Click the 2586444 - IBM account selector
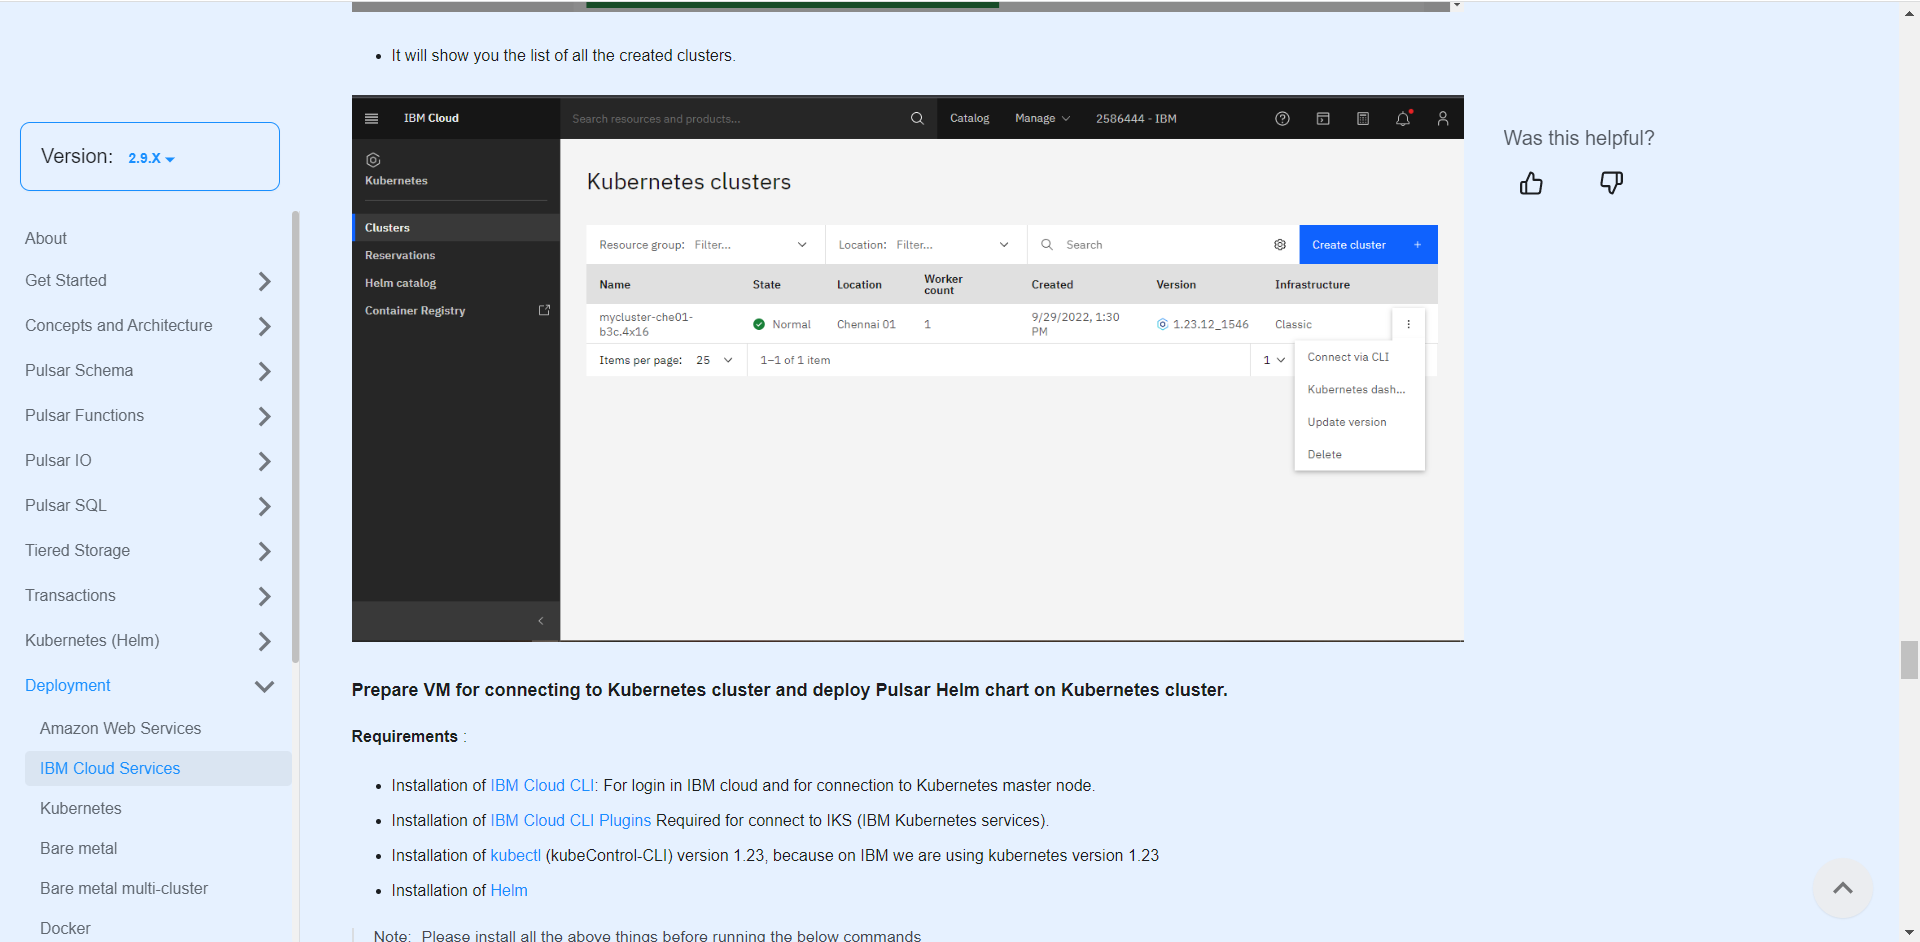Viewport: 1920px width, 942px height. pos(1136,118)
